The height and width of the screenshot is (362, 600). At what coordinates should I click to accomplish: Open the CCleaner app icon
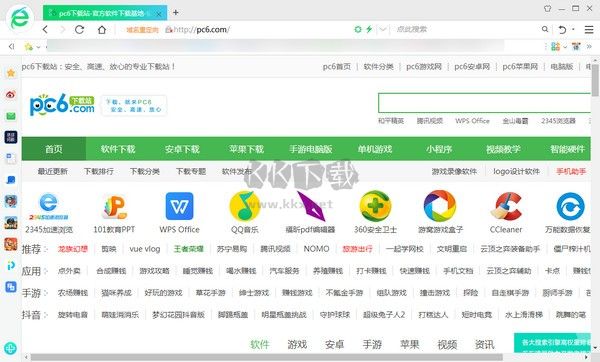506,206
